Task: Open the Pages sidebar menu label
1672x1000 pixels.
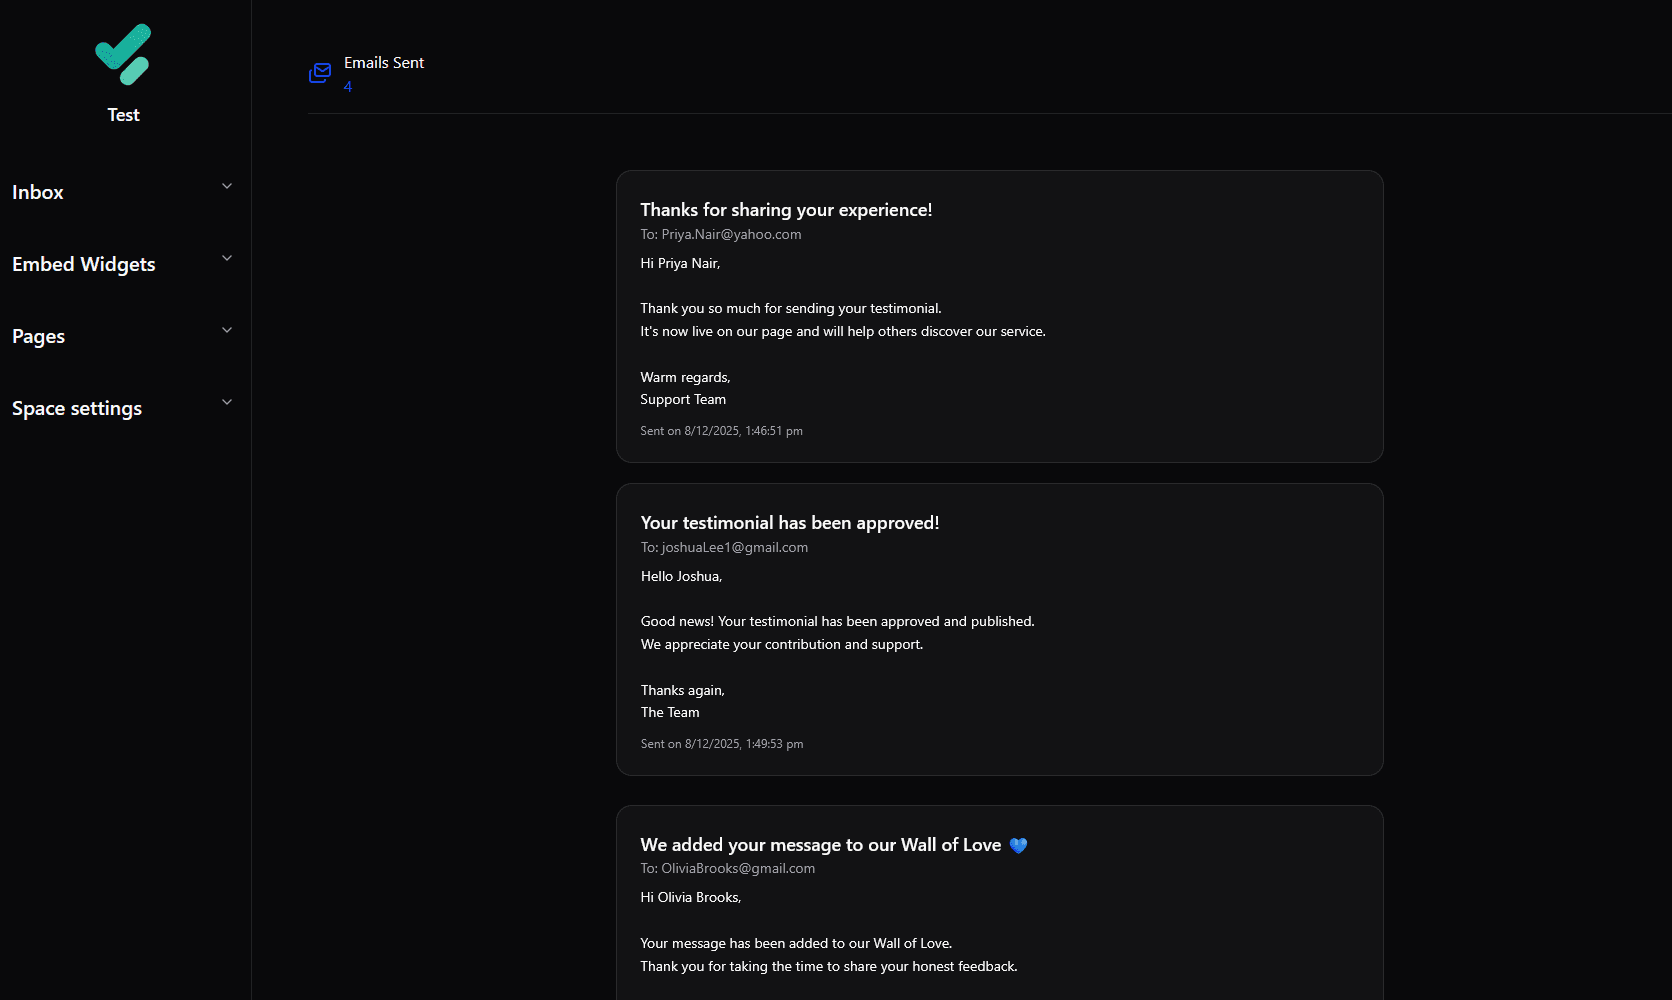Action: tap(39, 336)
